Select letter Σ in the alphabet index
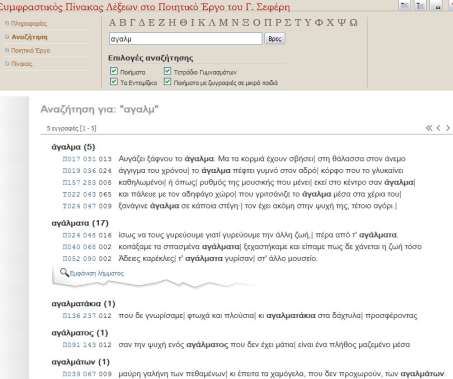 [x=287, y=23]
